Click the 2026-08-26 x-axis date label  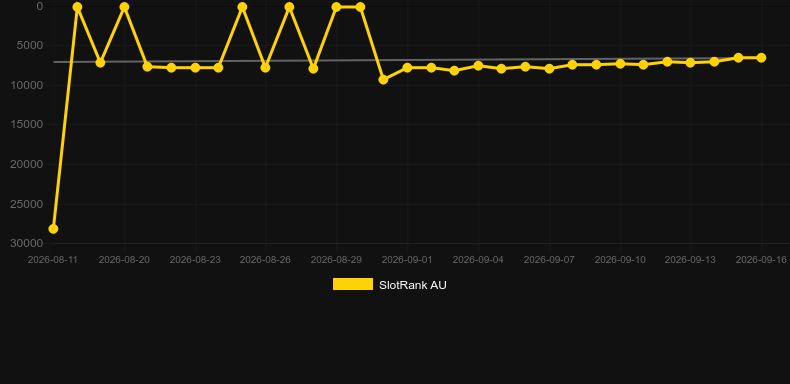266,260
